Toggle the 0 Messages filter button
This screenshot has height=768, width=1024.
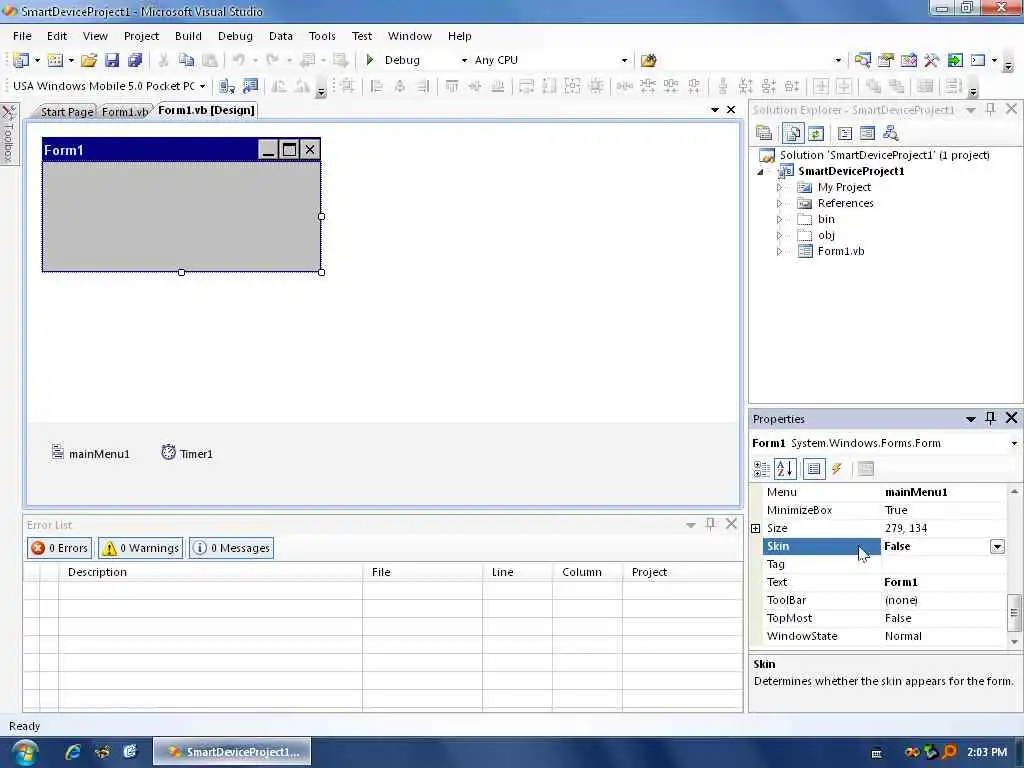pos(231,548)
